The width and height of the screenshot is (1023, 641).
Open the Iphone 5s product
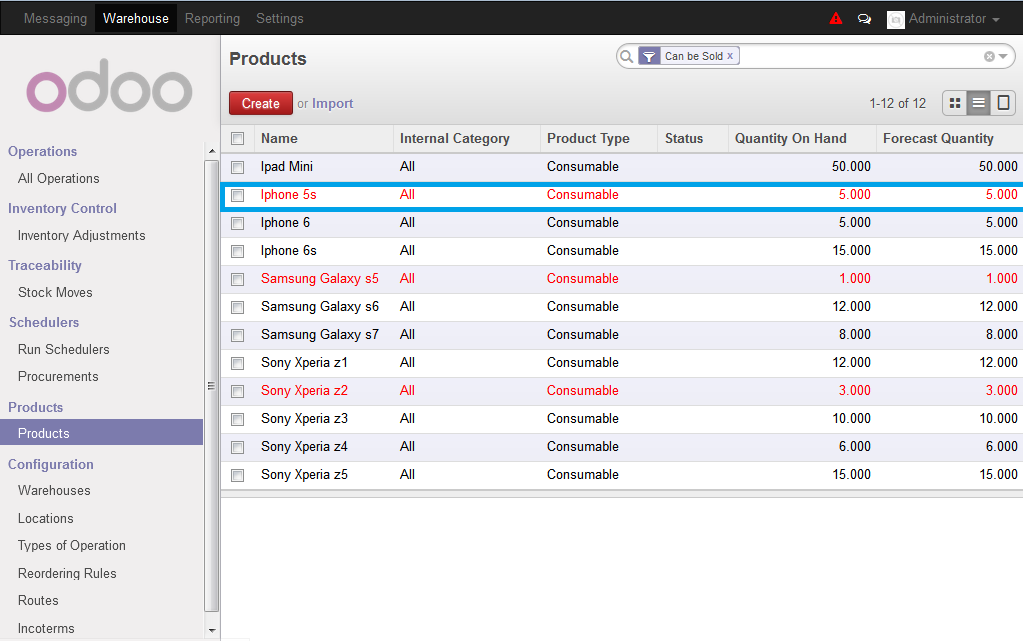(288, 195)
